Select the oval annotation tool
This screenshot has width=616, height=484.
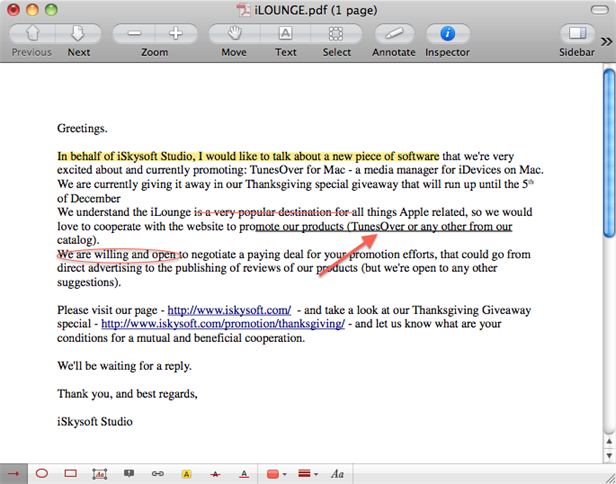pos(42,474)
